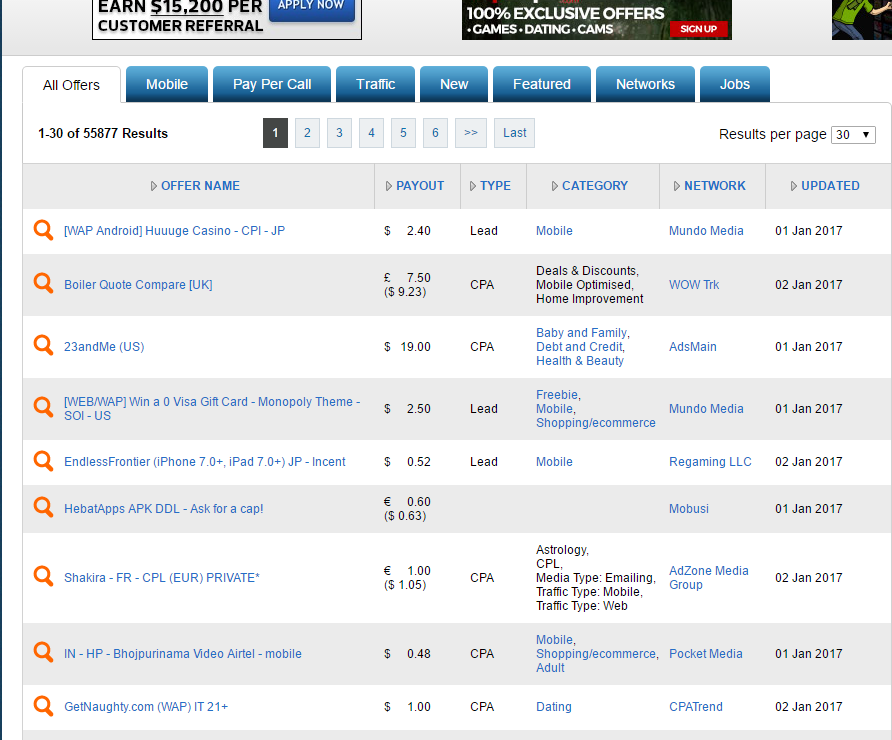Click magnifier icon for Monopoly Theme gift card offer

tap(43, 408)
